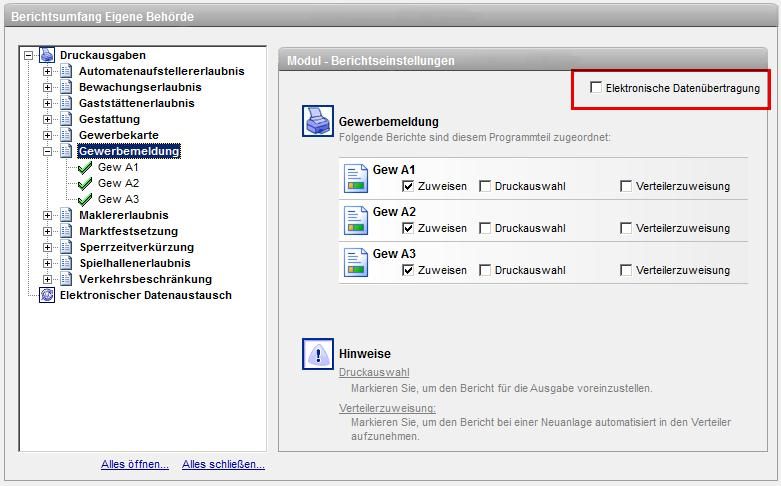The height and width of the screenshot is (486, 781).
Task: Enable Druckauswahl for Gew A2
Action: coord(484,228)
